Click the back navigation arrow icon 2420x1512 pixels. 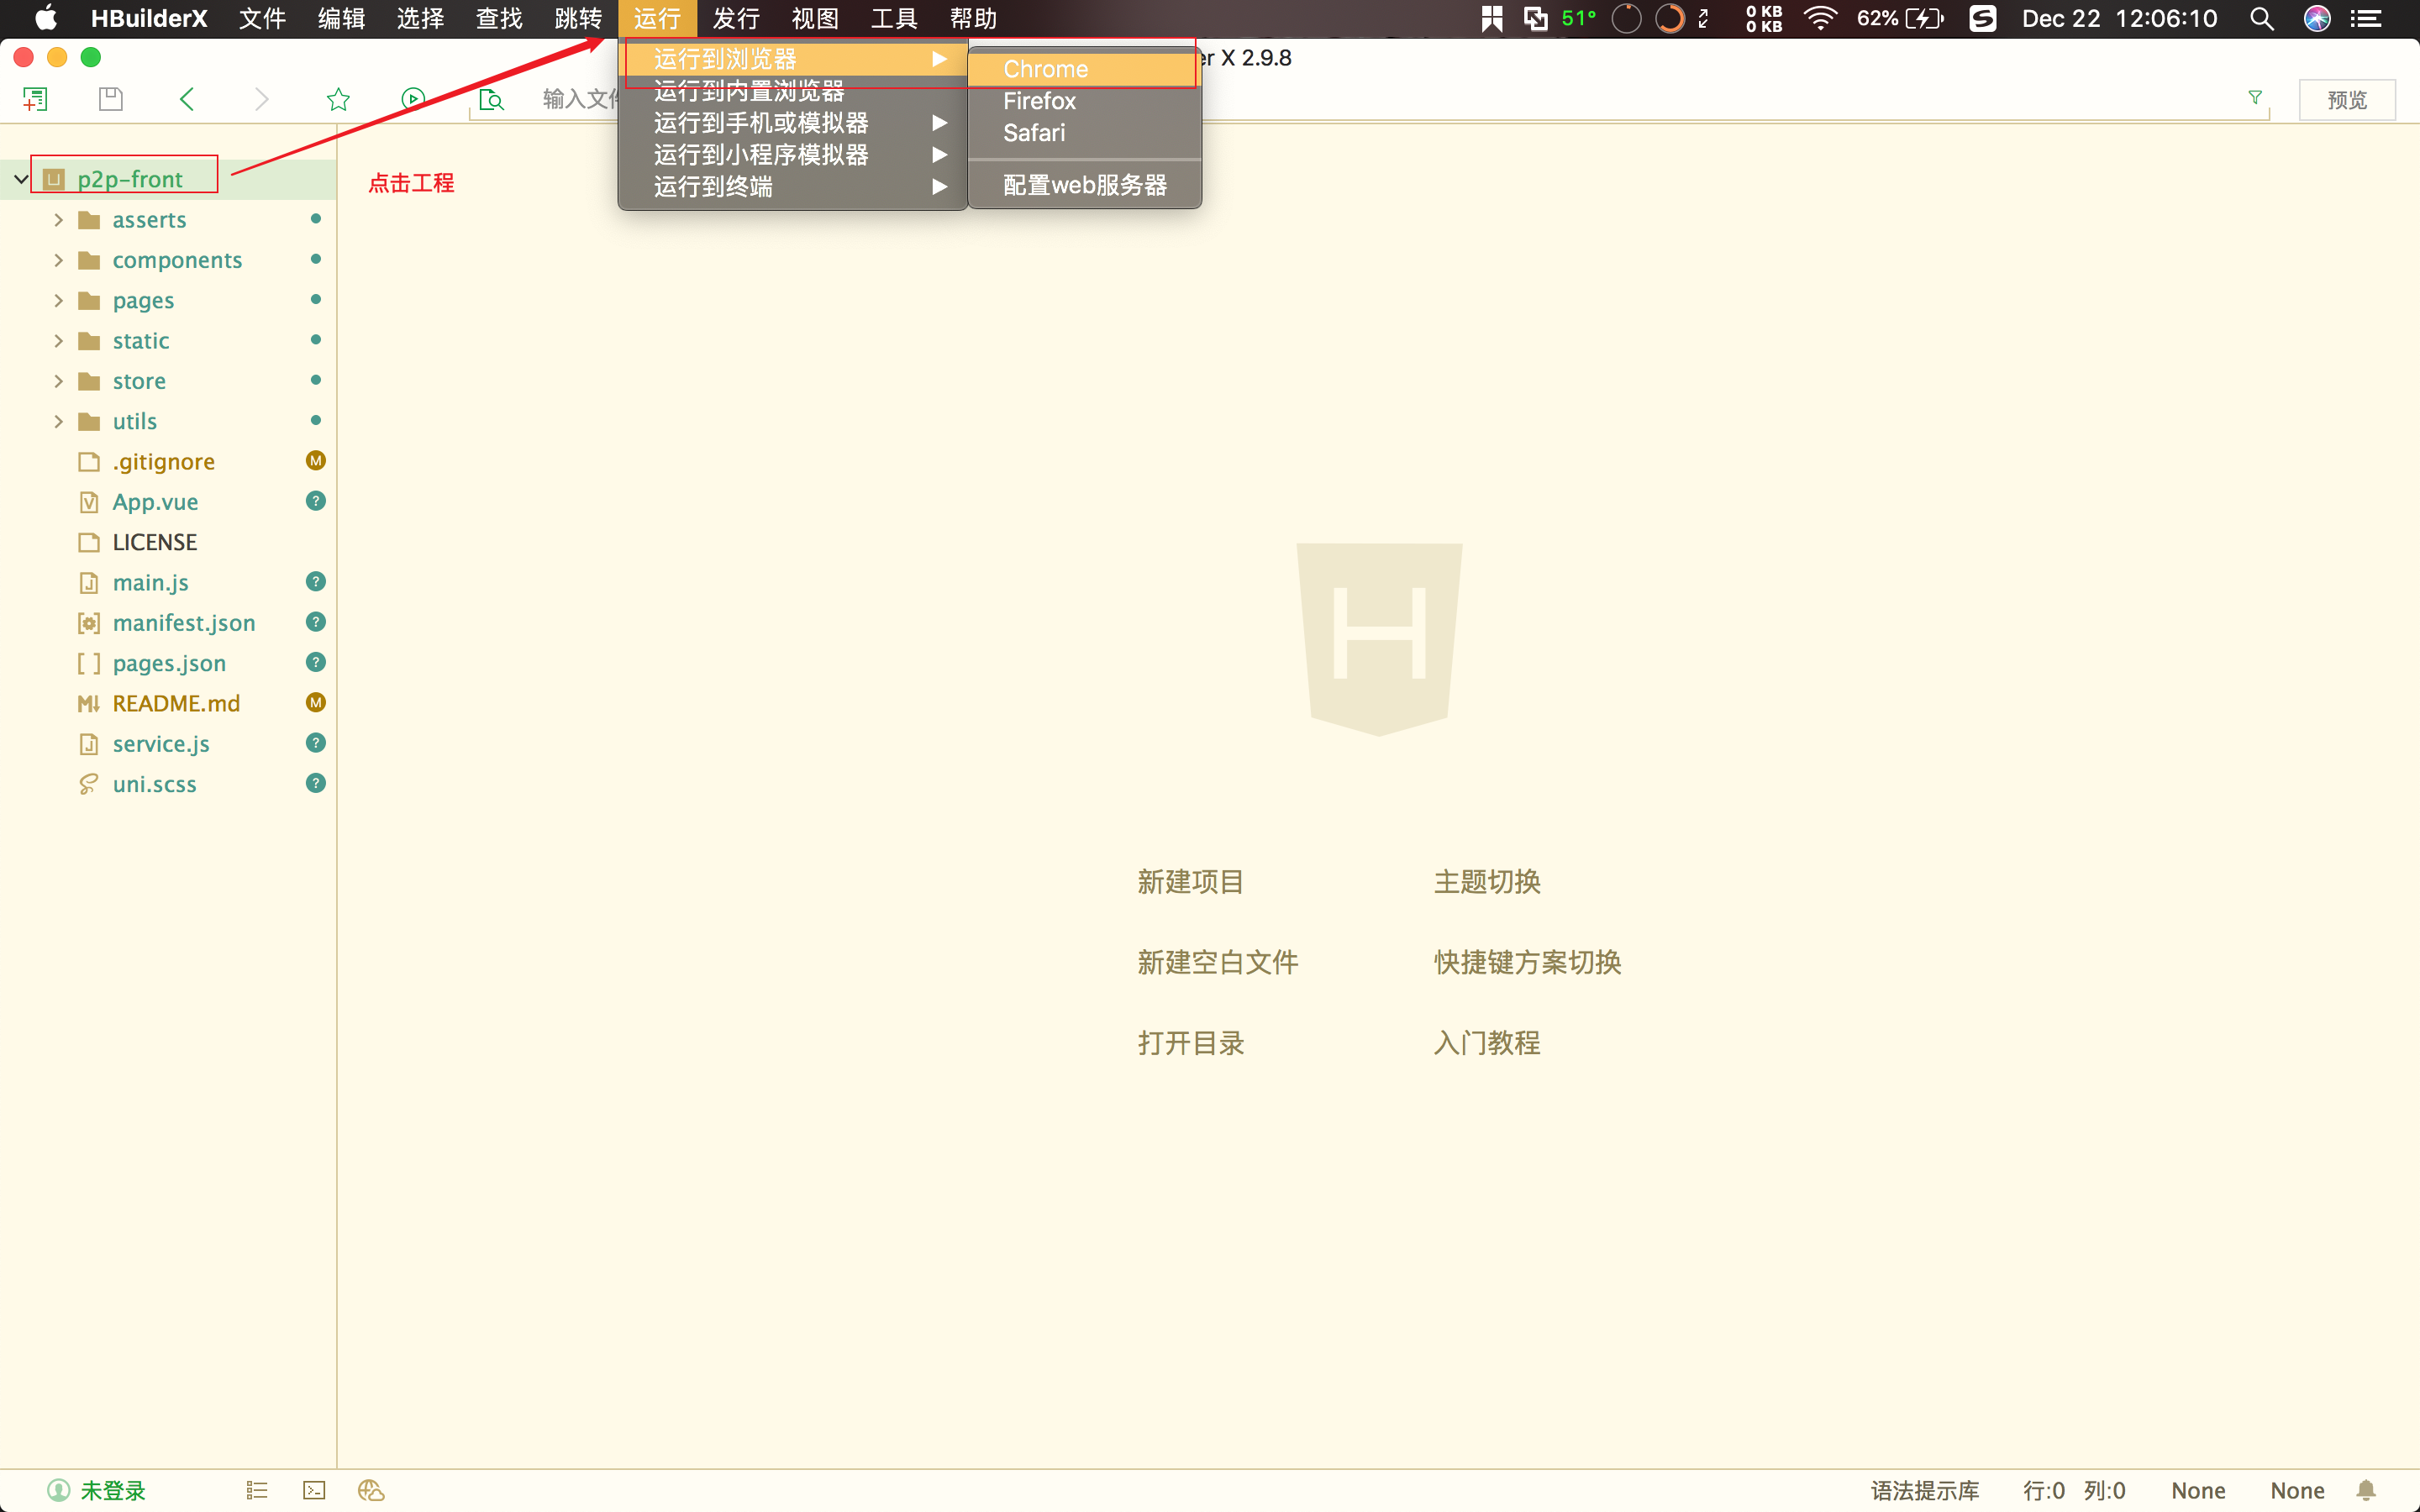(x=187, y=99)
